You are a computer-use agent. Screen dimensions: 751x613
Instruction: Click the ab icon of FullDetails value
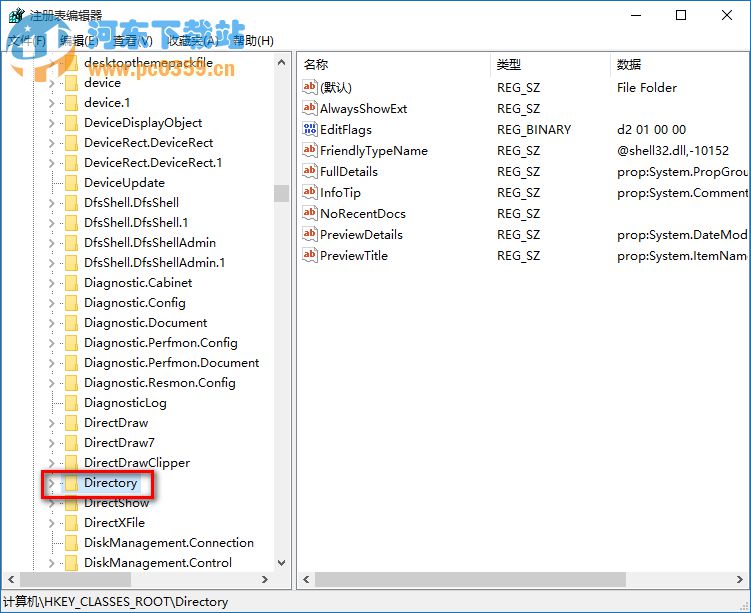pyautogui.click(x=309, y=171)
